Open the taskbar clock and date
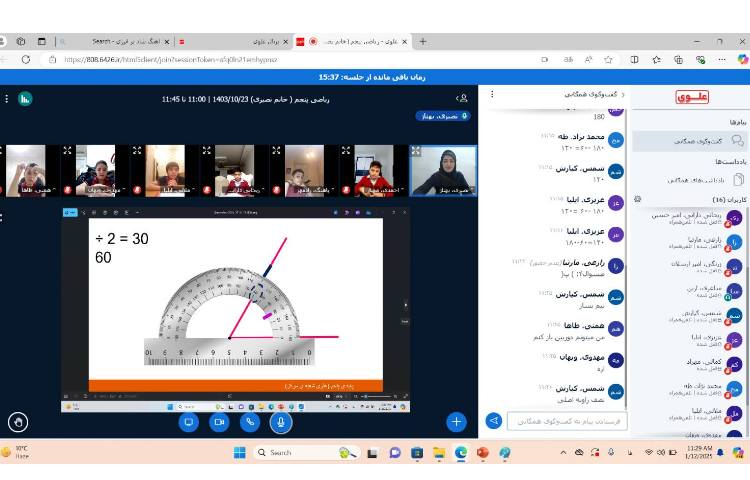Viewport: 750px width, 480px height. tap(699, 452)
